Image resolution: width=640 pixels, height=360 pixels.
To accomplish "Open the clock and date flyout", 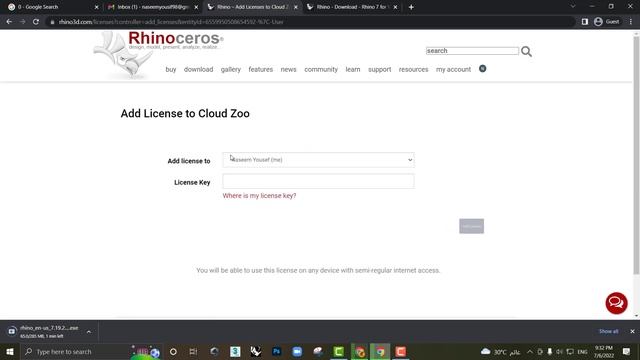I will click(604, 351).
